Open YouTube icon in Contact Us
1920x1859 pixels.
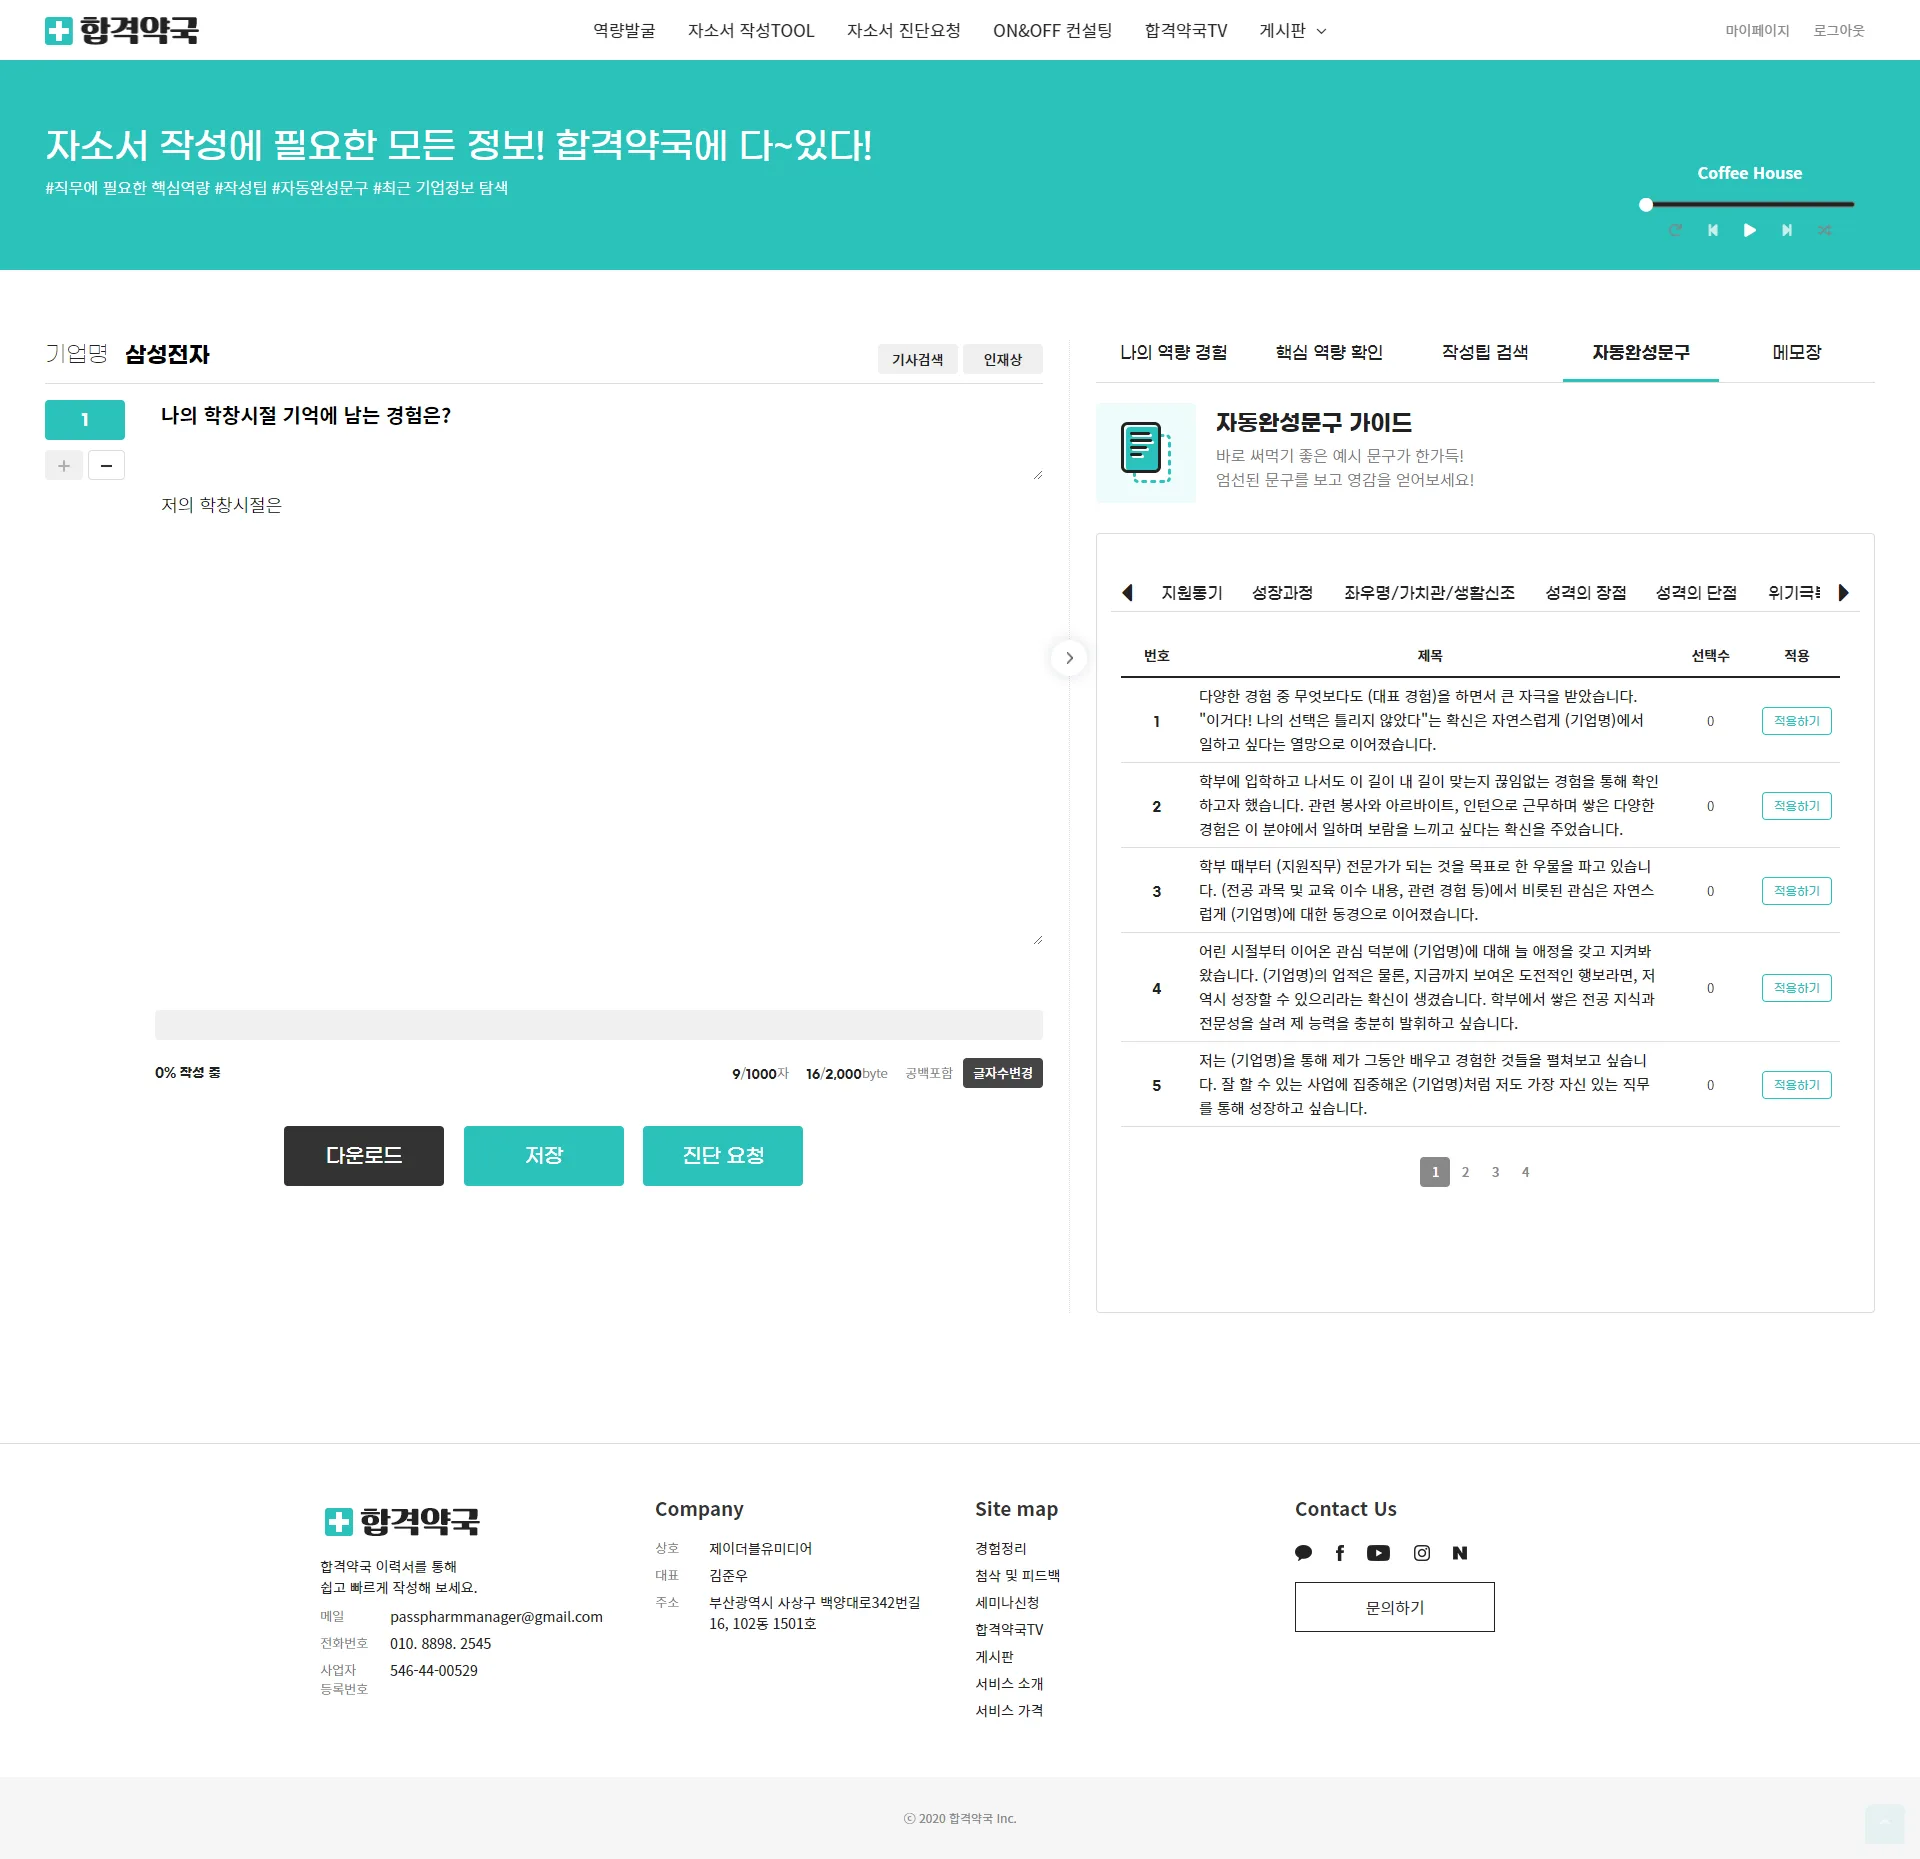[x=1378, y=1553]
